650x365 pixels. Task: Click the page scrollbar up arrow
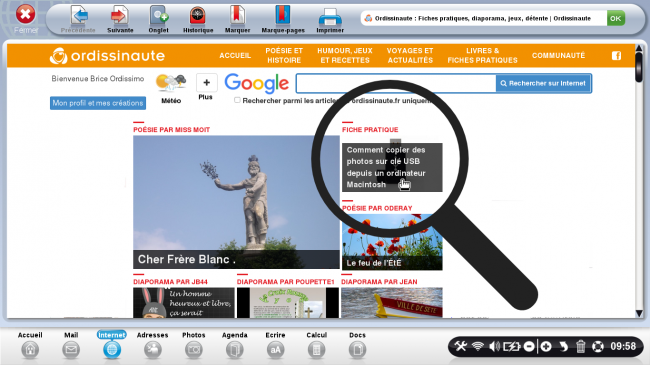click(x=639, y=49)
